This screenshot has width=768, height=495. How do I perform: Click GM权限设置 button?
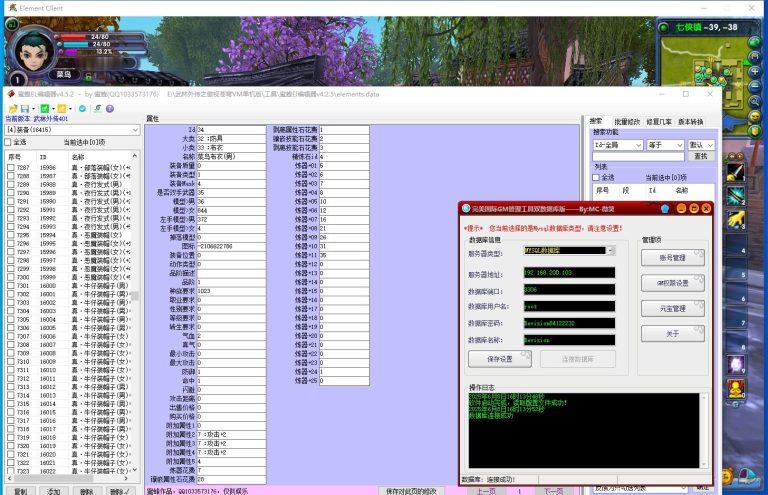coord(672,283)
